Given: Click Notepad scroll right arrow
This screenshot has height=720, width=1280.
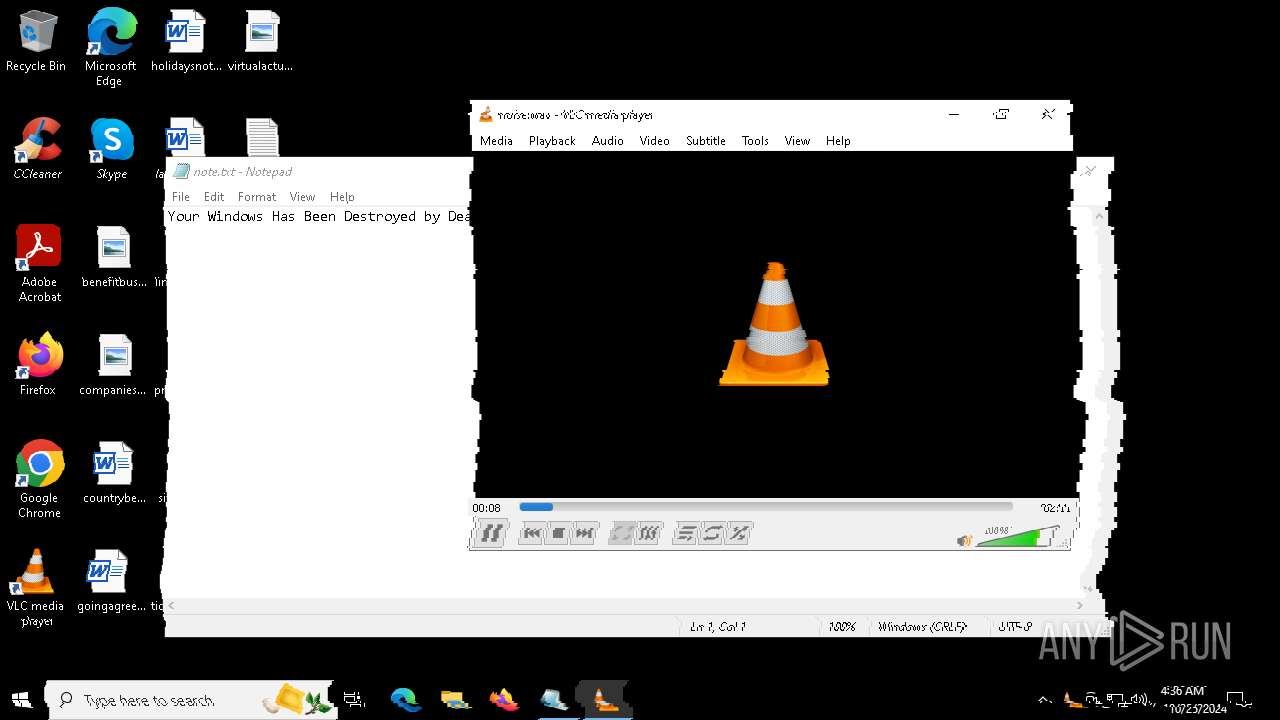Looking at the screenshot, I should (1079, 605).
